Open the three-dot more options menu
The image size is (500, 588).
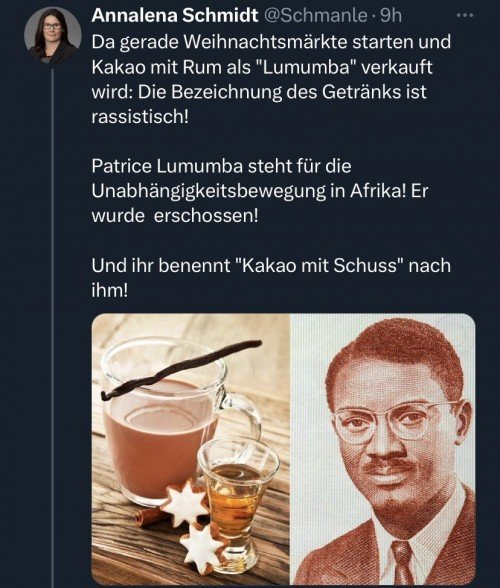point(465,15)
